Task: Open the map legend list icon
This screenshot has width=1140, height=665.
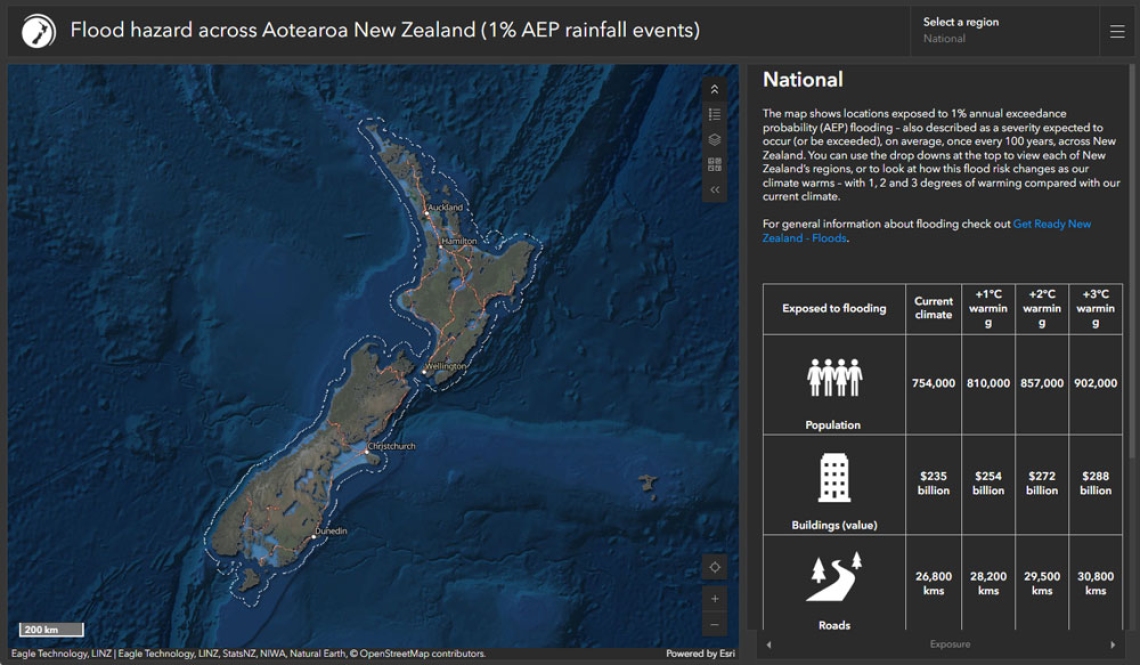Action: click(x=714, y=115)
